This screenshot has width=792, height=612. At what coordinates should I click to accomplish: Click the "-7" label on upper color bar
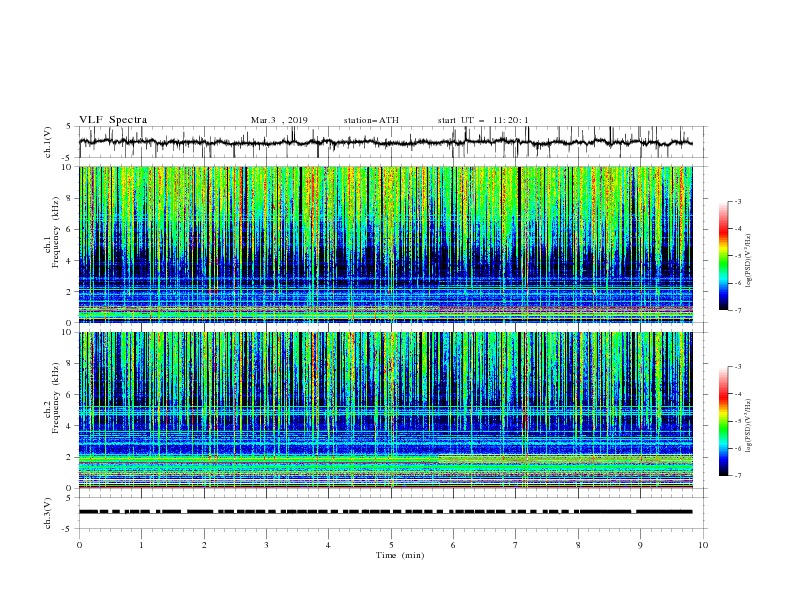[x=737, y=311]
